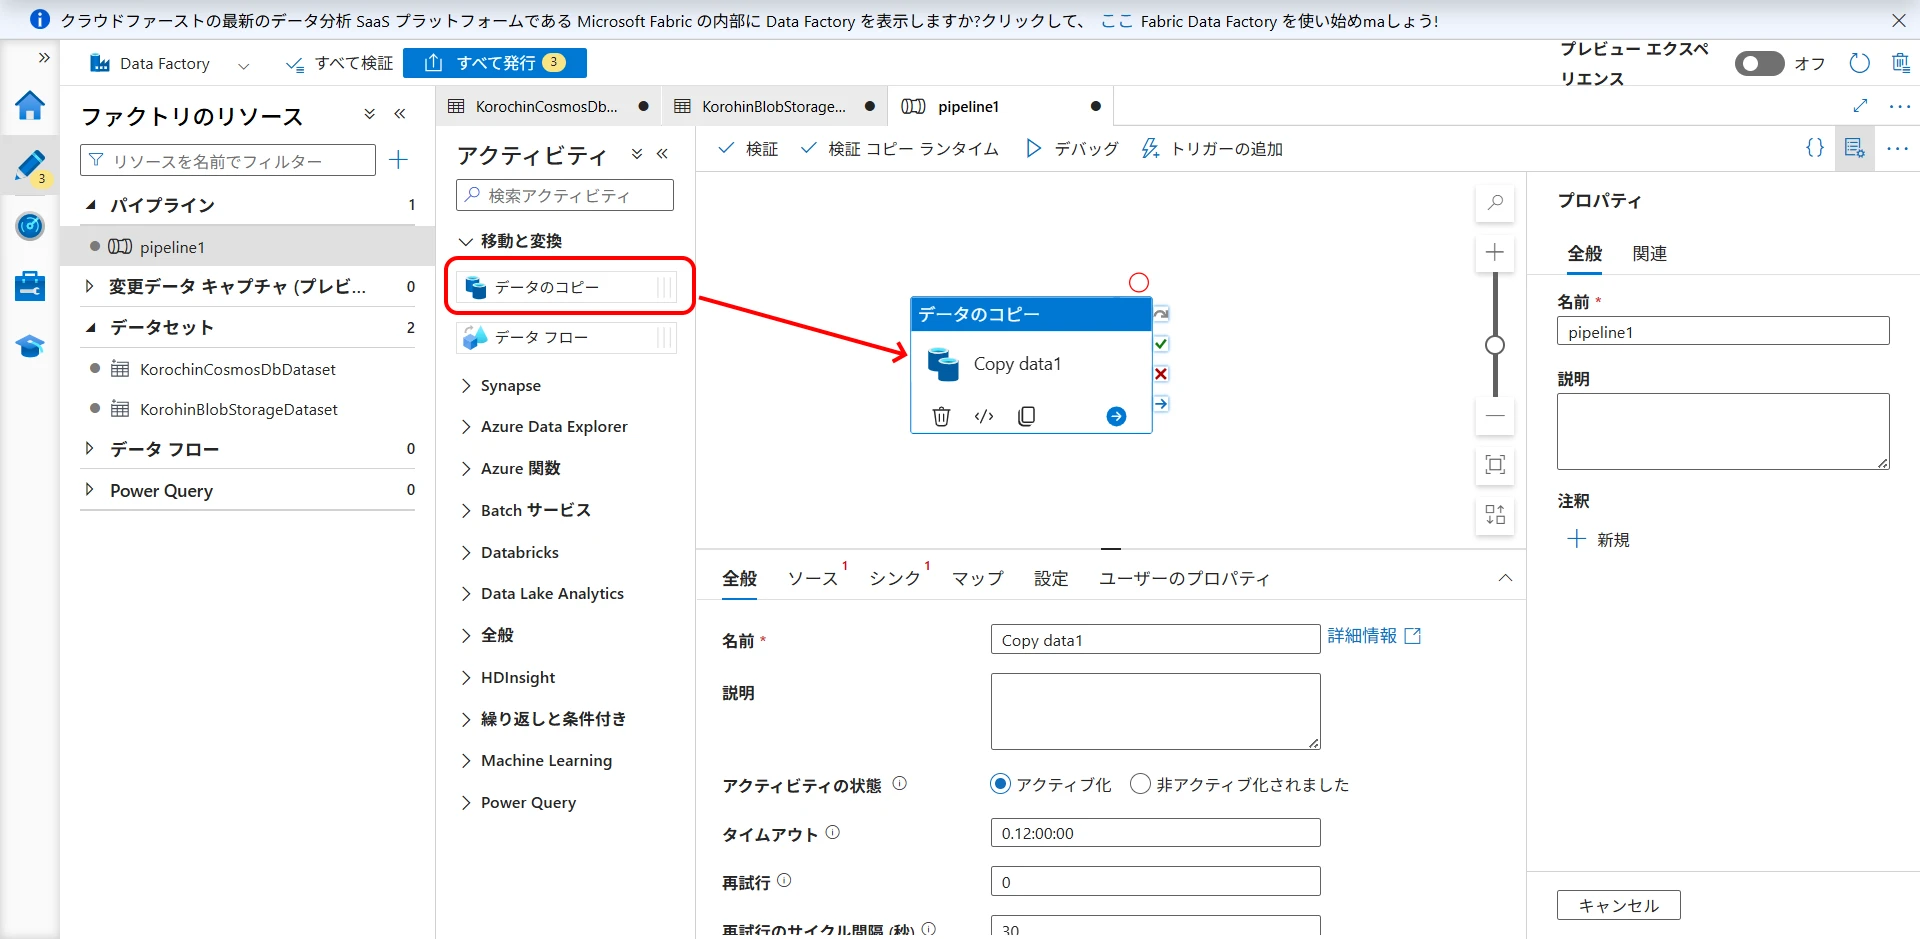Expand the Power Query resource tree node
Viewport: 1920px width, 939px height.
click(90, 490)
